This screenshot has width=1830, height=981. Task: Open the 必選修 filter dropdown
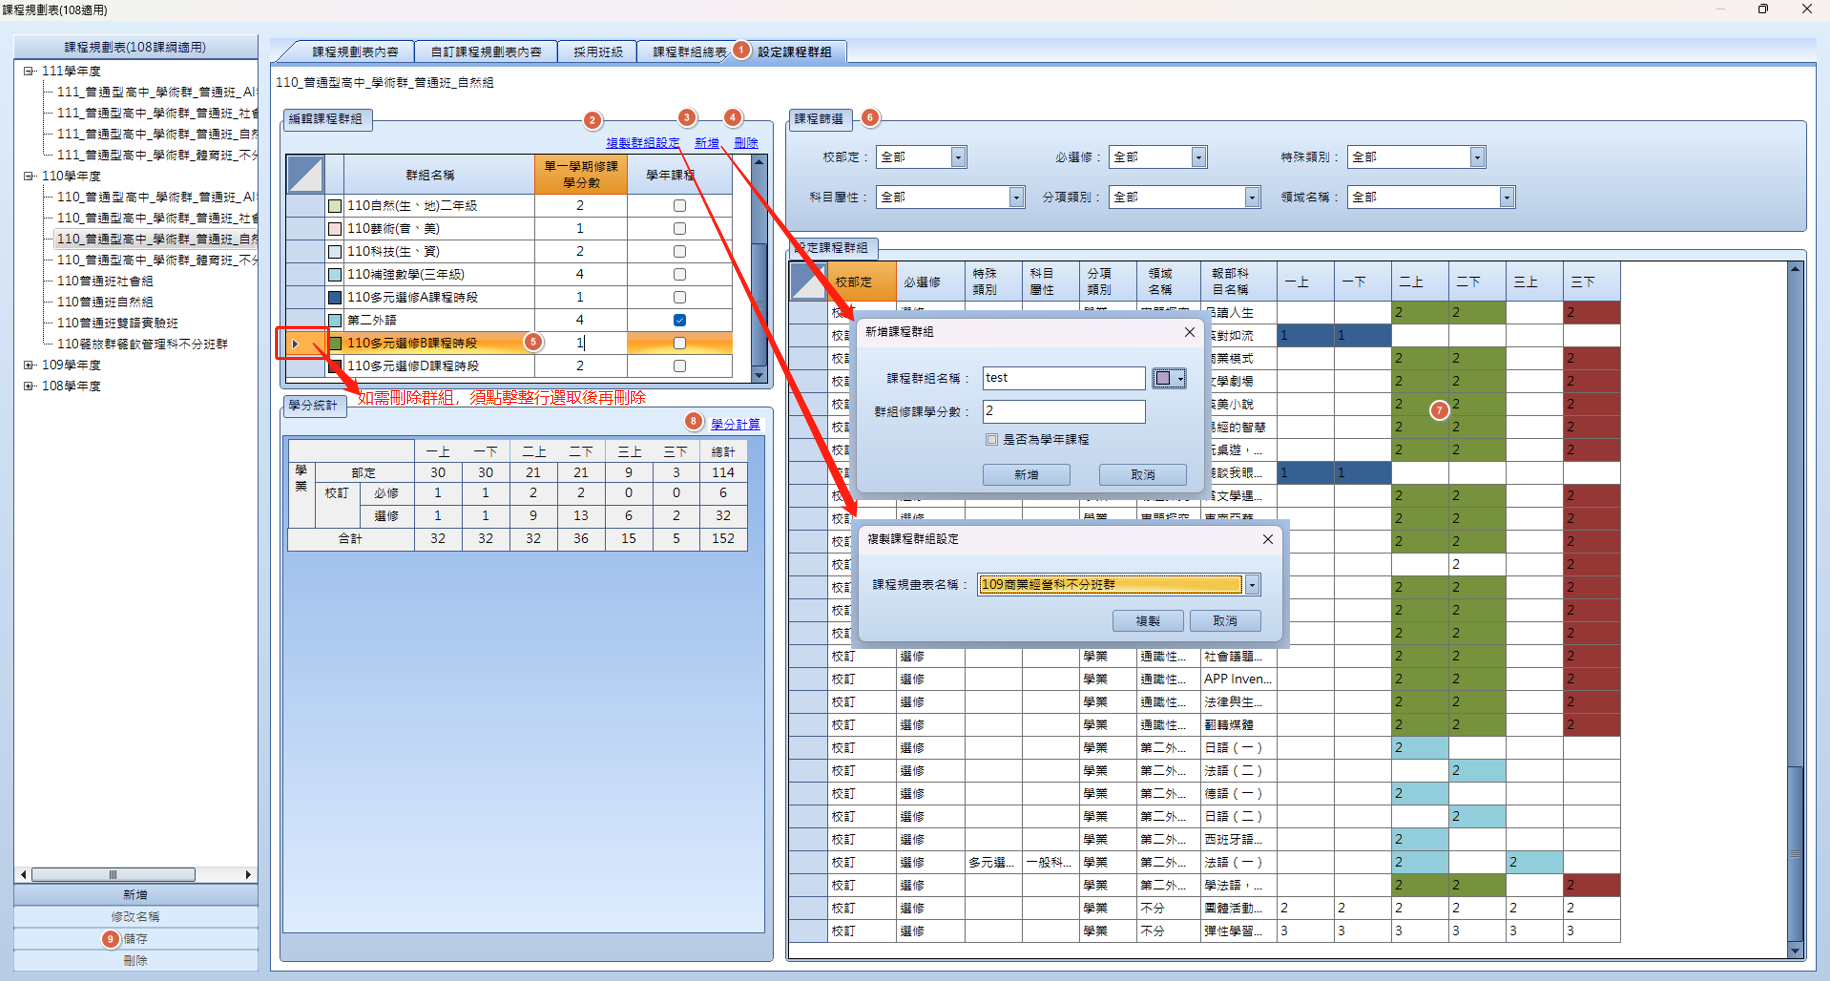[1198, 157]
